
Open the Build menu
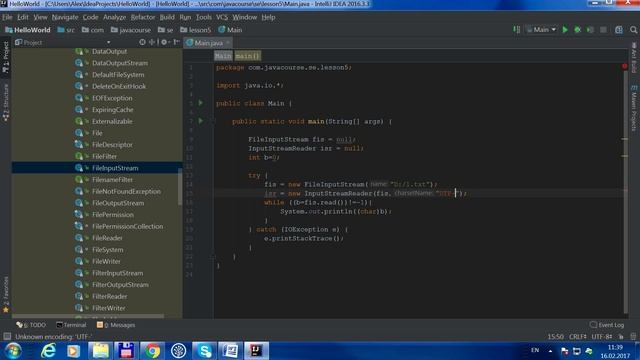coord(167,17)
